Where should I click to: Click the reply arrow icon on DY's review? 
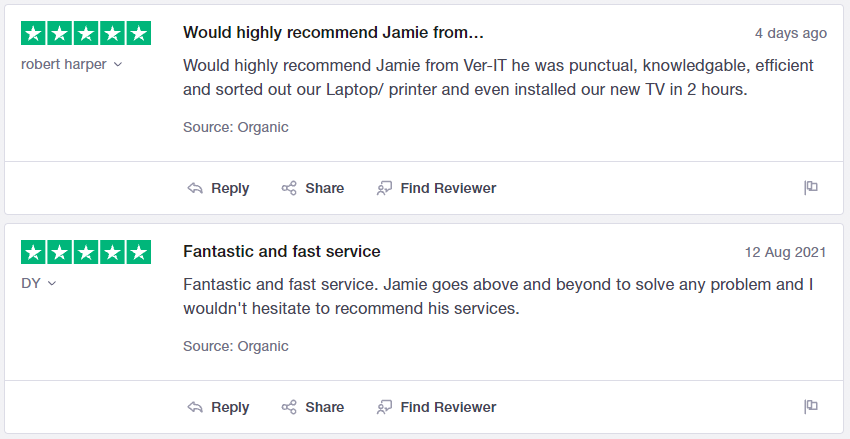pyautogui.click(x=195, y=407)
